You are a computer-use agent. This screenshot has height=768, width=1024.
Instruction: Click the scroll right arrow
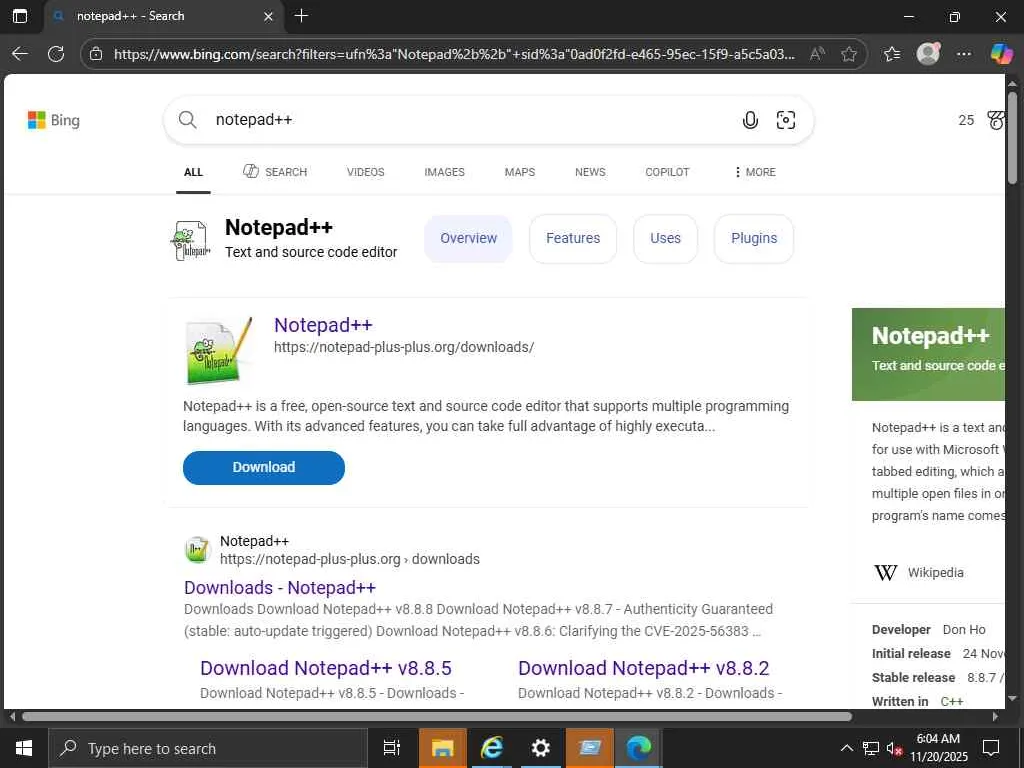(995, 716)
